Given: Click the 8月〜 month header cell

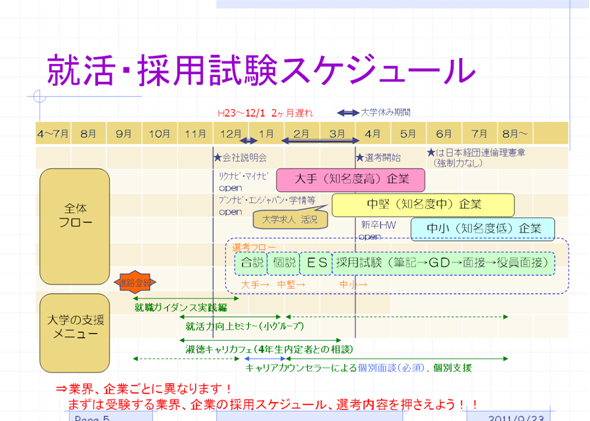Looking at the screenshot, I should point(515,133).
